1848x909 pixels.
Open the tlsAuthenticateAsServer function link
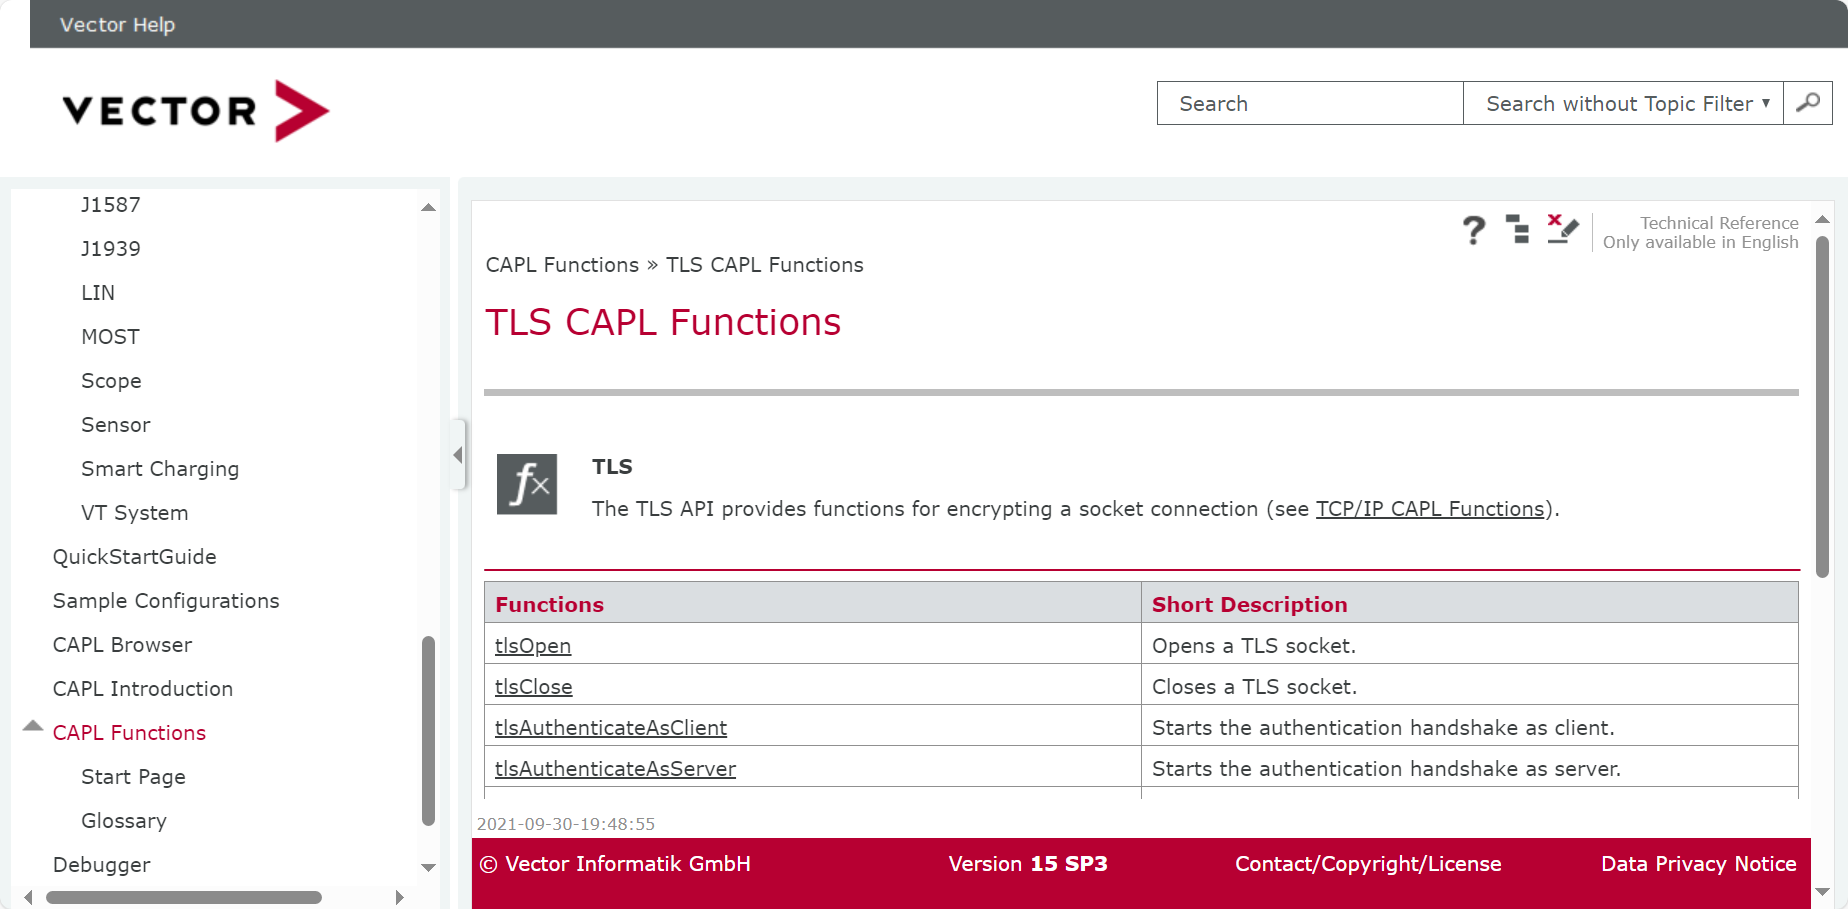[615, 769]
